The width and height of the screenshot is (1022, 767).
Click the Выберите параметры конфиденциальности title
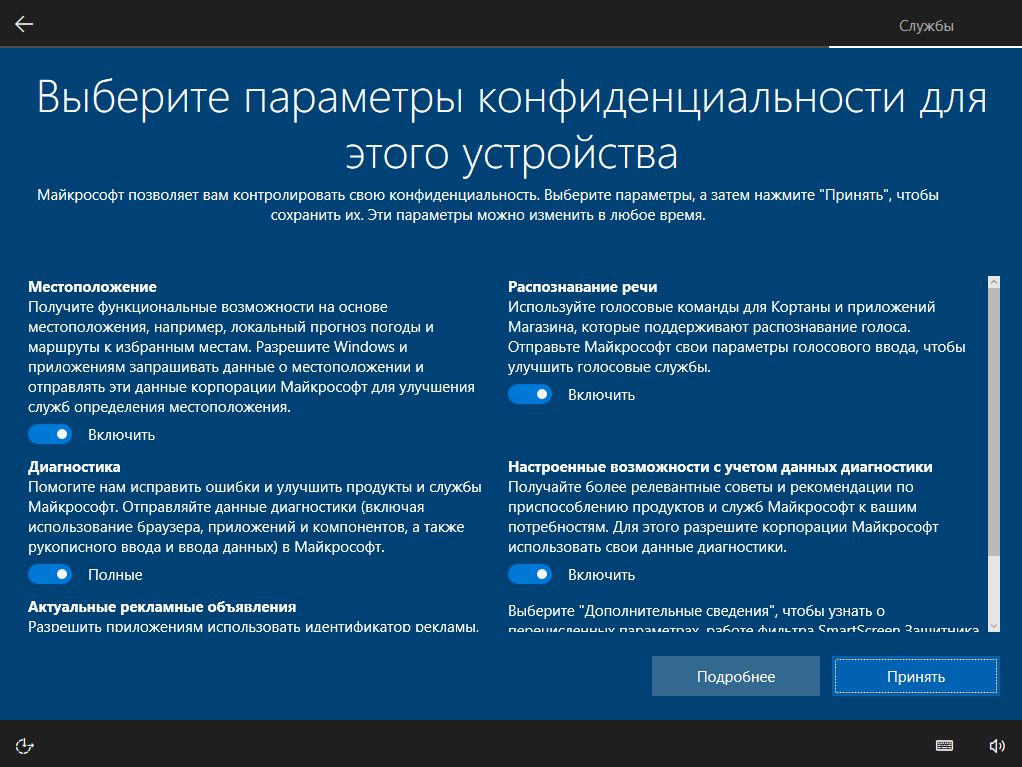pyautogui.click(x=512, y=125)
